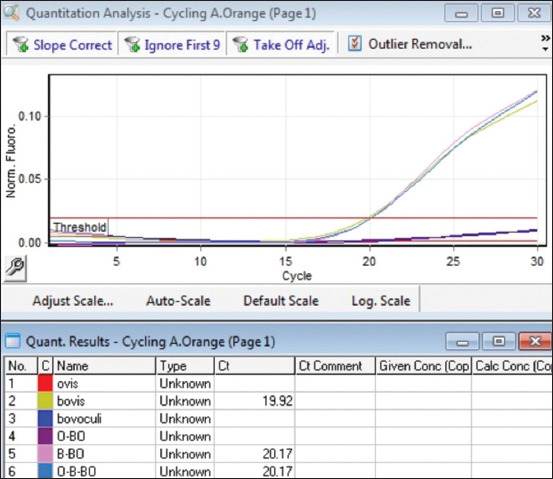Screen dimensions: 553x479
Task: Open Adjust Scale dialog
Action: 73,301
